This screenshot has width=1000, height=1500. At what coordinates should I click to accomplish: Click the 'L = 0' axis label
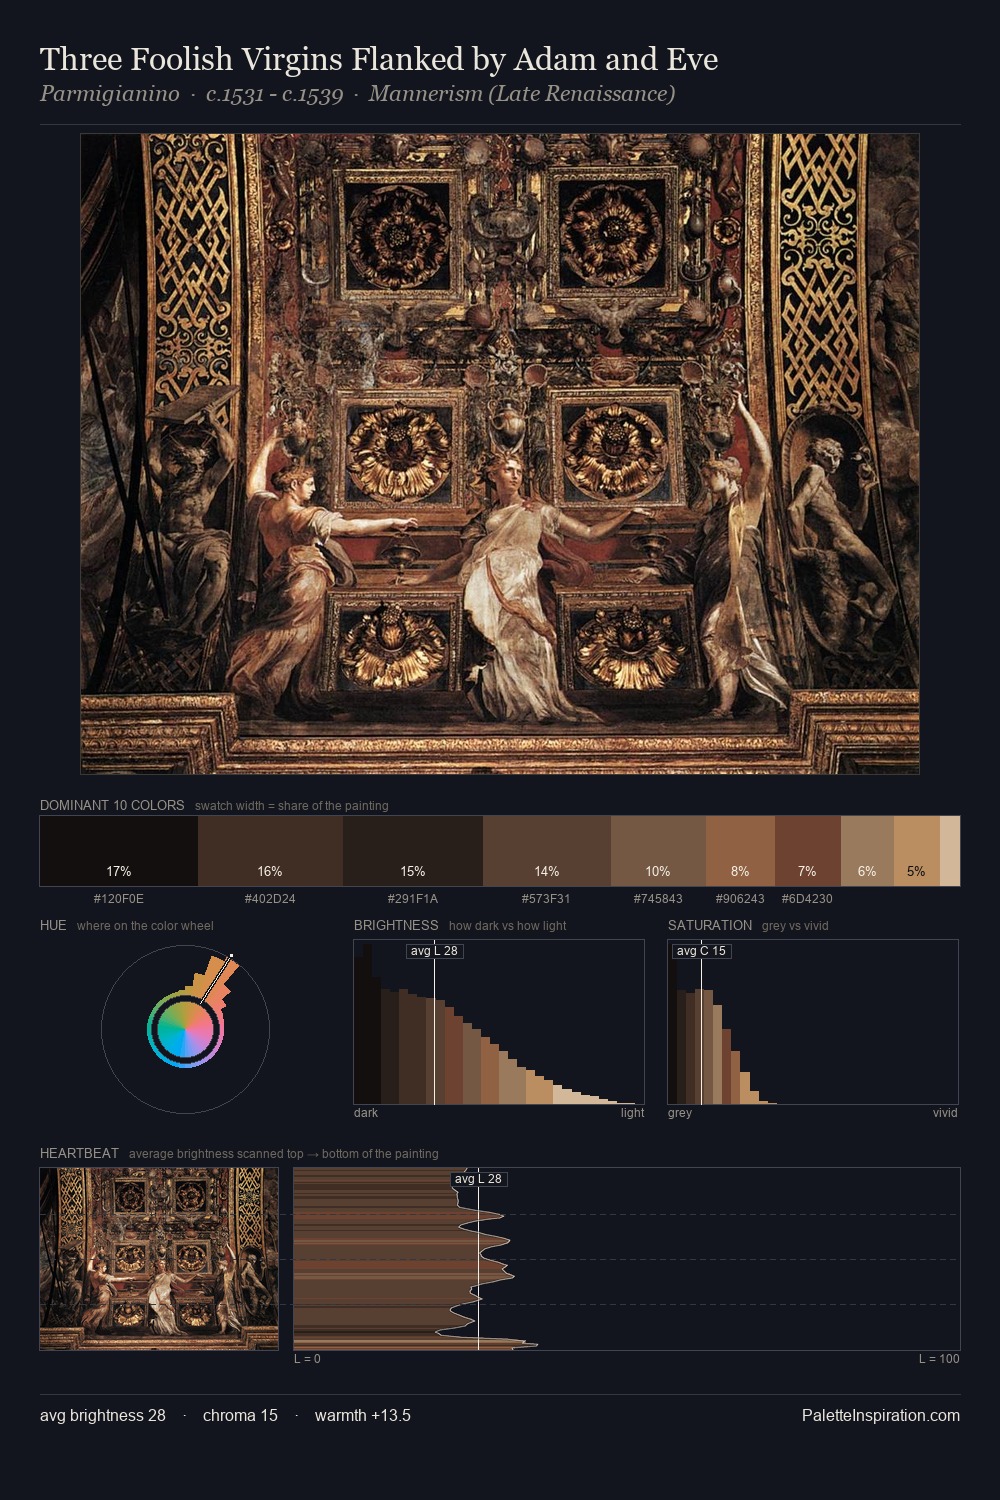click(307, 1359)
